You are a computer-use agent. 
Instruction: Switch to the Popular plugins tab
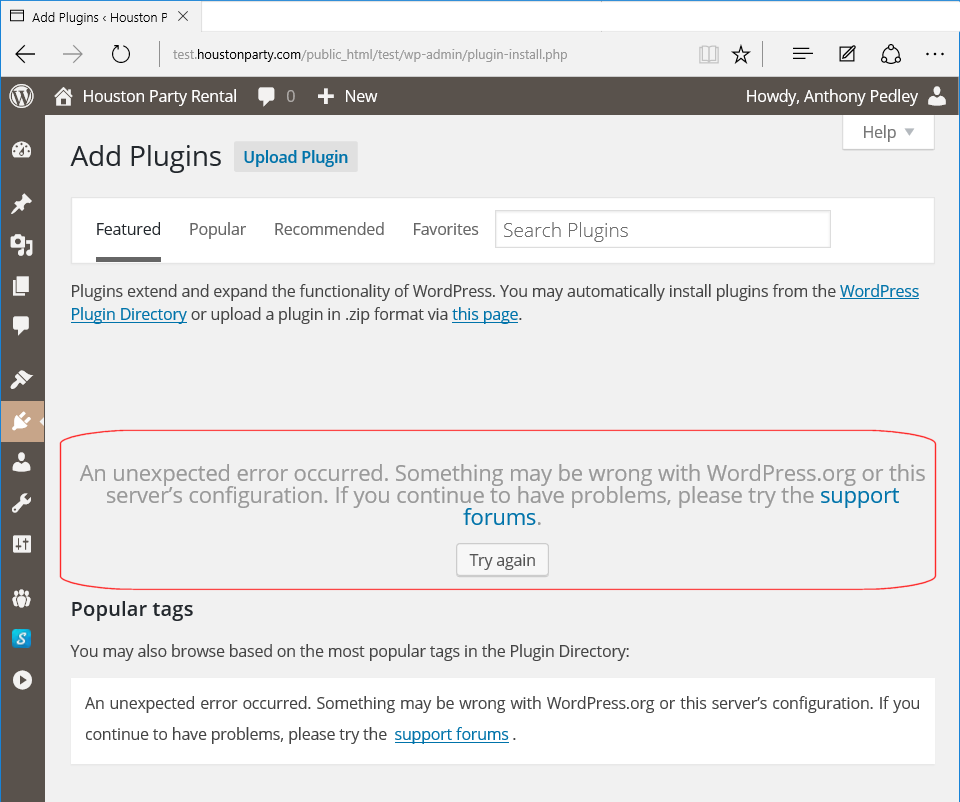point(217,229)
